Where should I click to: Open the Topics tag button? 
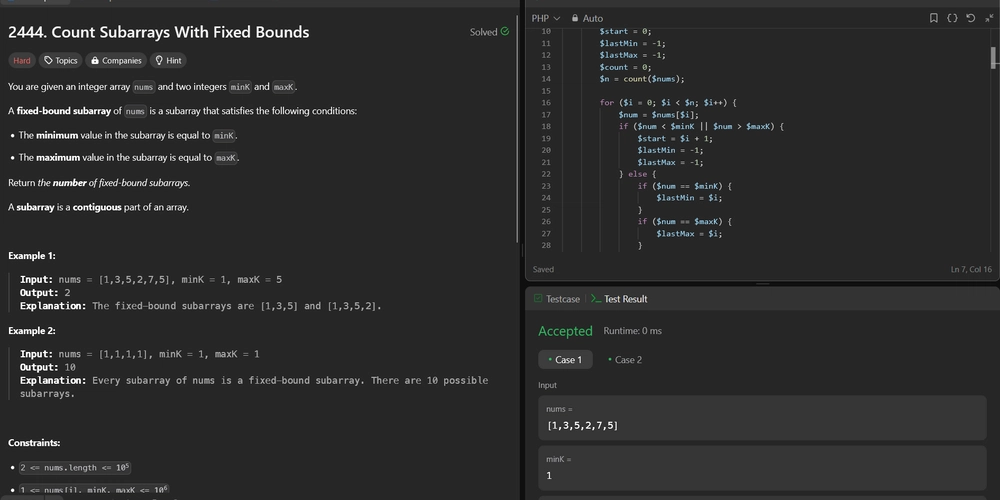point(61,61)
